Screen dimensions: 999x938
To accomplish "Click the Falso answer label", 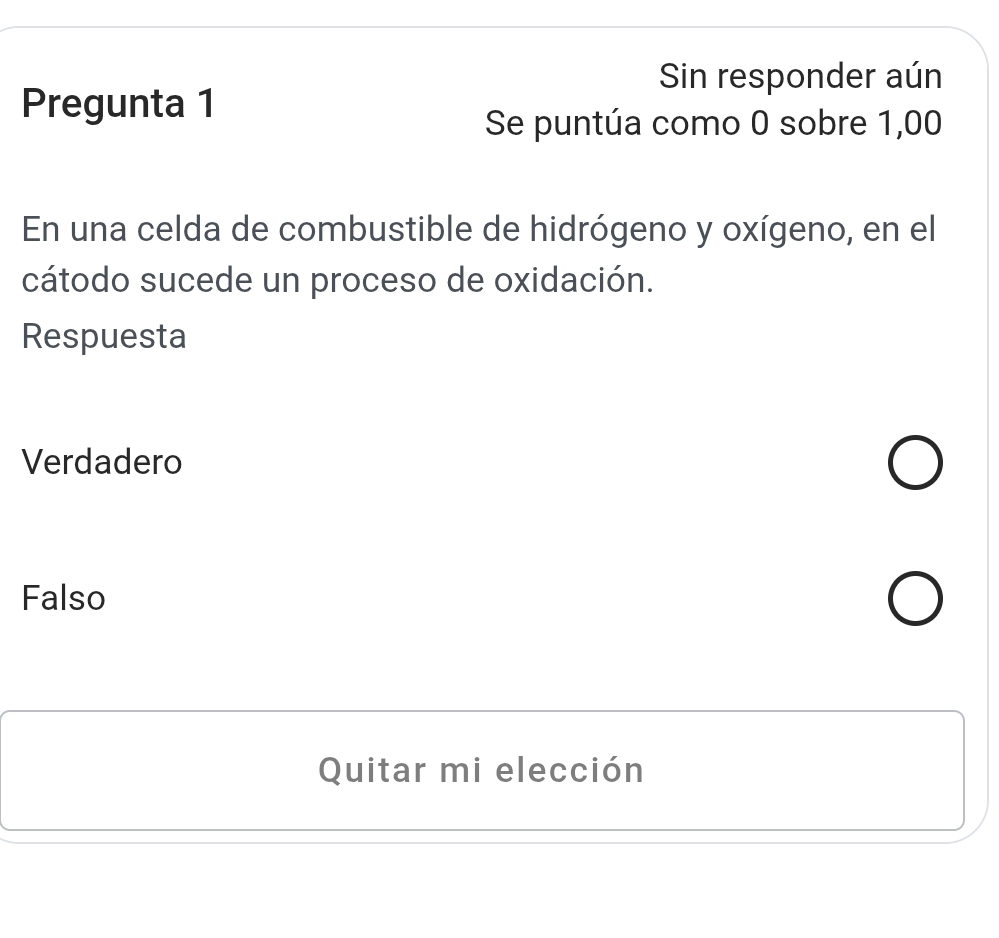I will 64,599.
